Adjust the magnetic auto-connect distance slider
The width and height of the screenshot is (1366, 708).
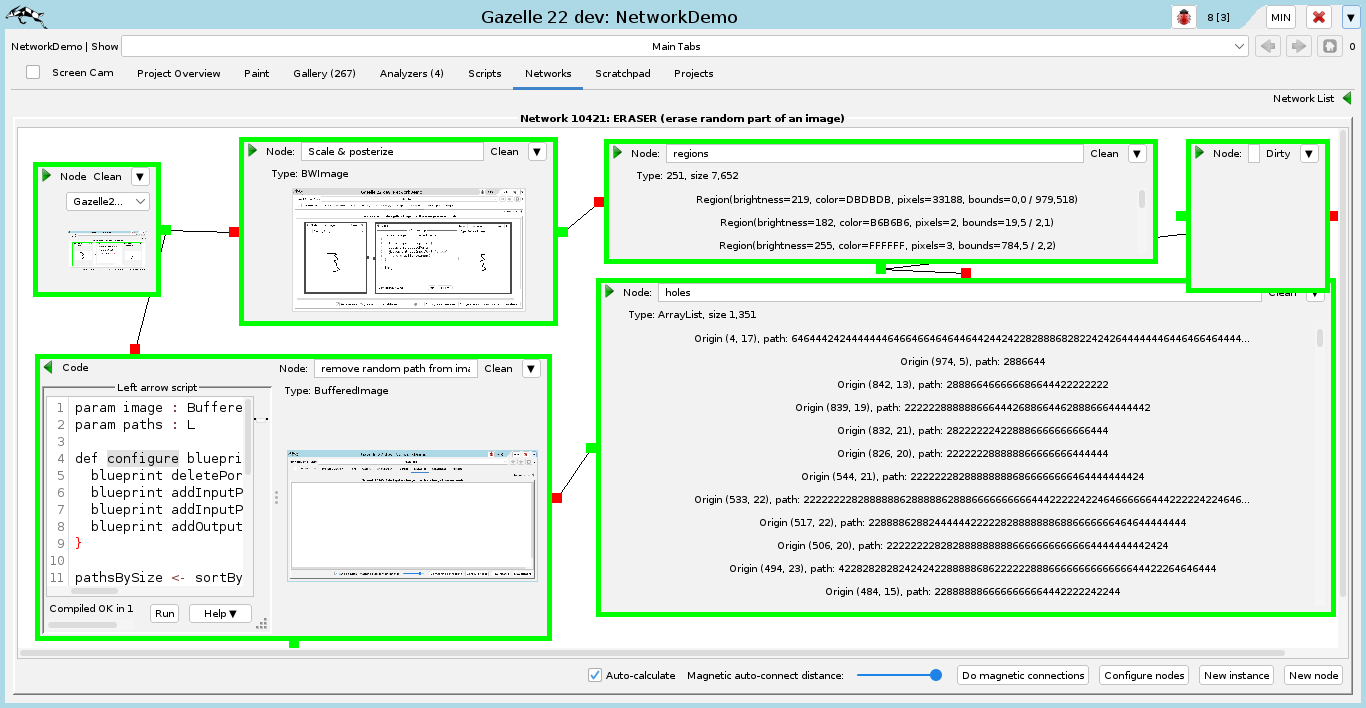935,675
